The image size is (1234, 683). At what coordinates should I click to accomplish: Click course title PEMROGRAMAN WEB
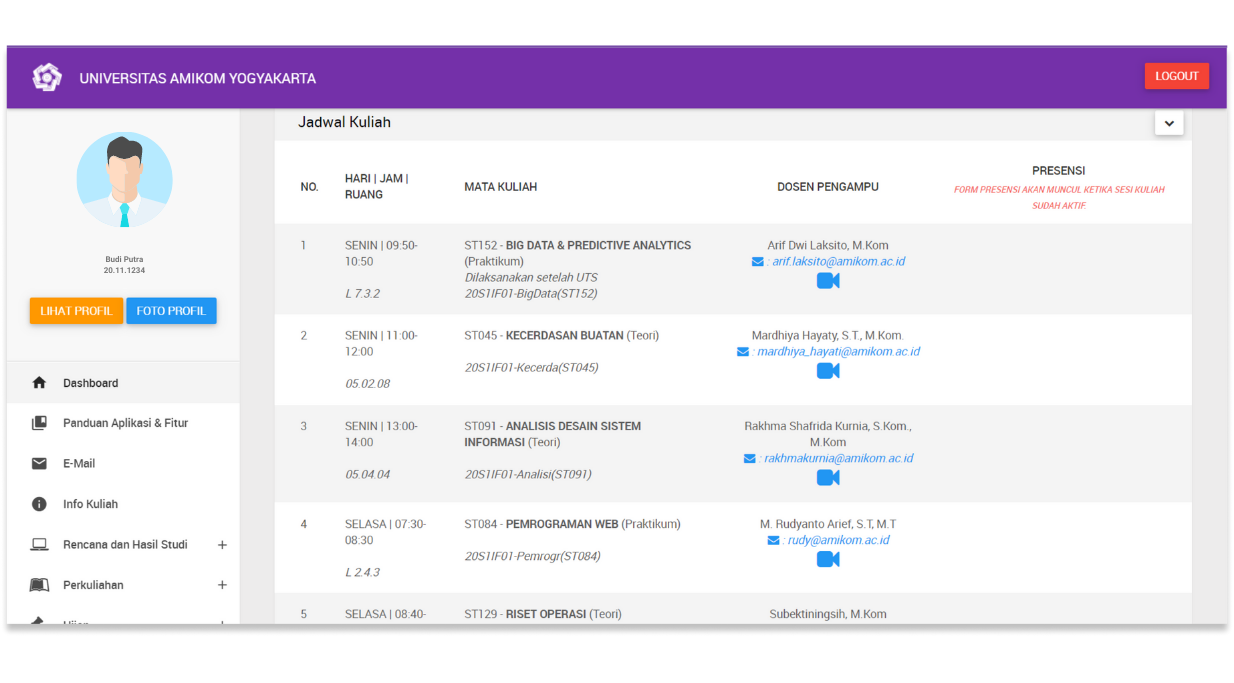coord(562,524)
